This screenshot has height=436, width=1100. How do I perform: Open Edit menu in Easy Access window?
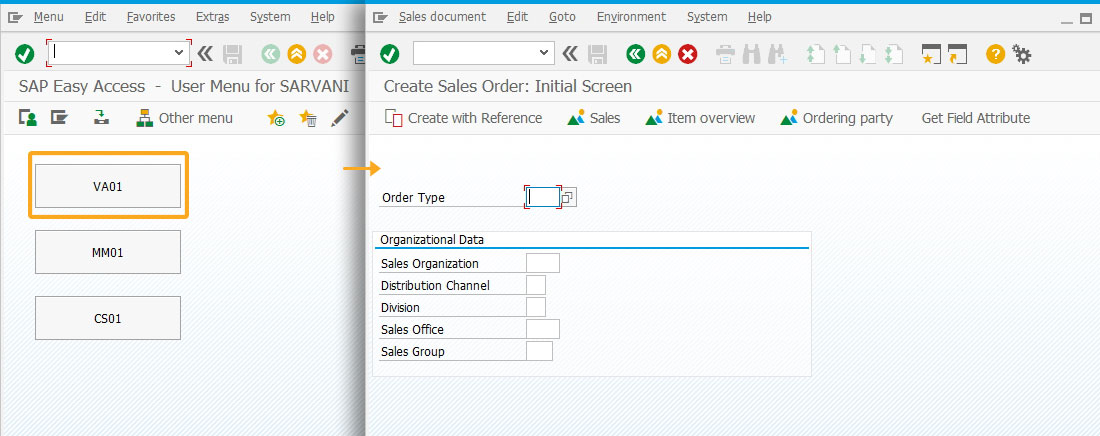95,17
